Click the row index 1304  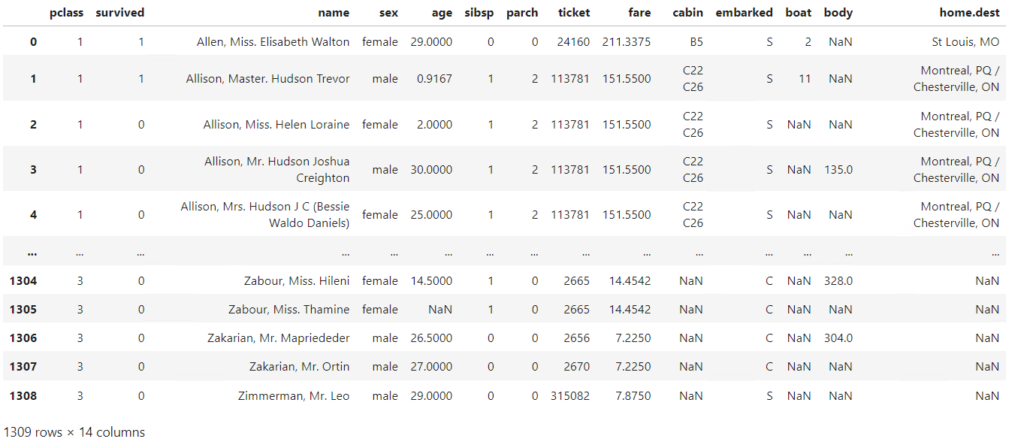click(x=21, y=282)
